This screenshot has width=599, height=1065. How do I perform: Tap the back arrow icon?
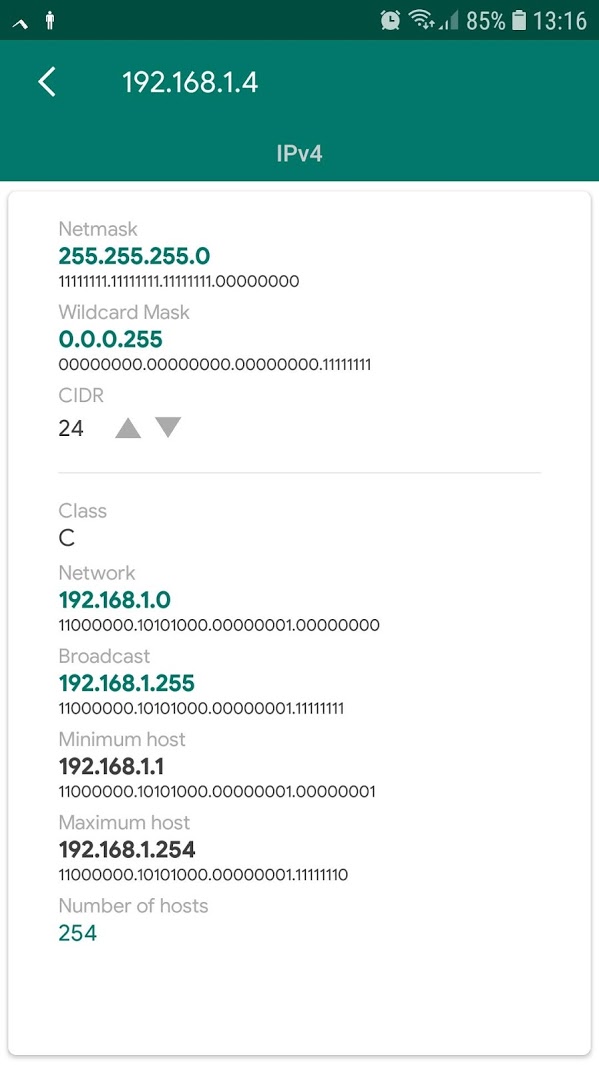point(47,83)
